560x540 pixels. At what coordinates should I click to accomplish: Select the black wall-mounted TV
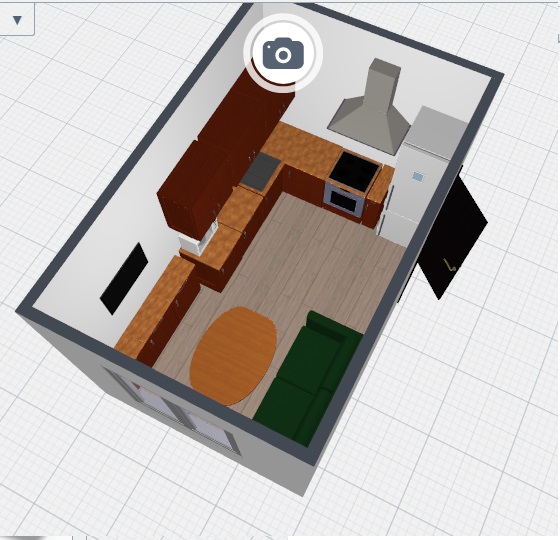point(124,279)
